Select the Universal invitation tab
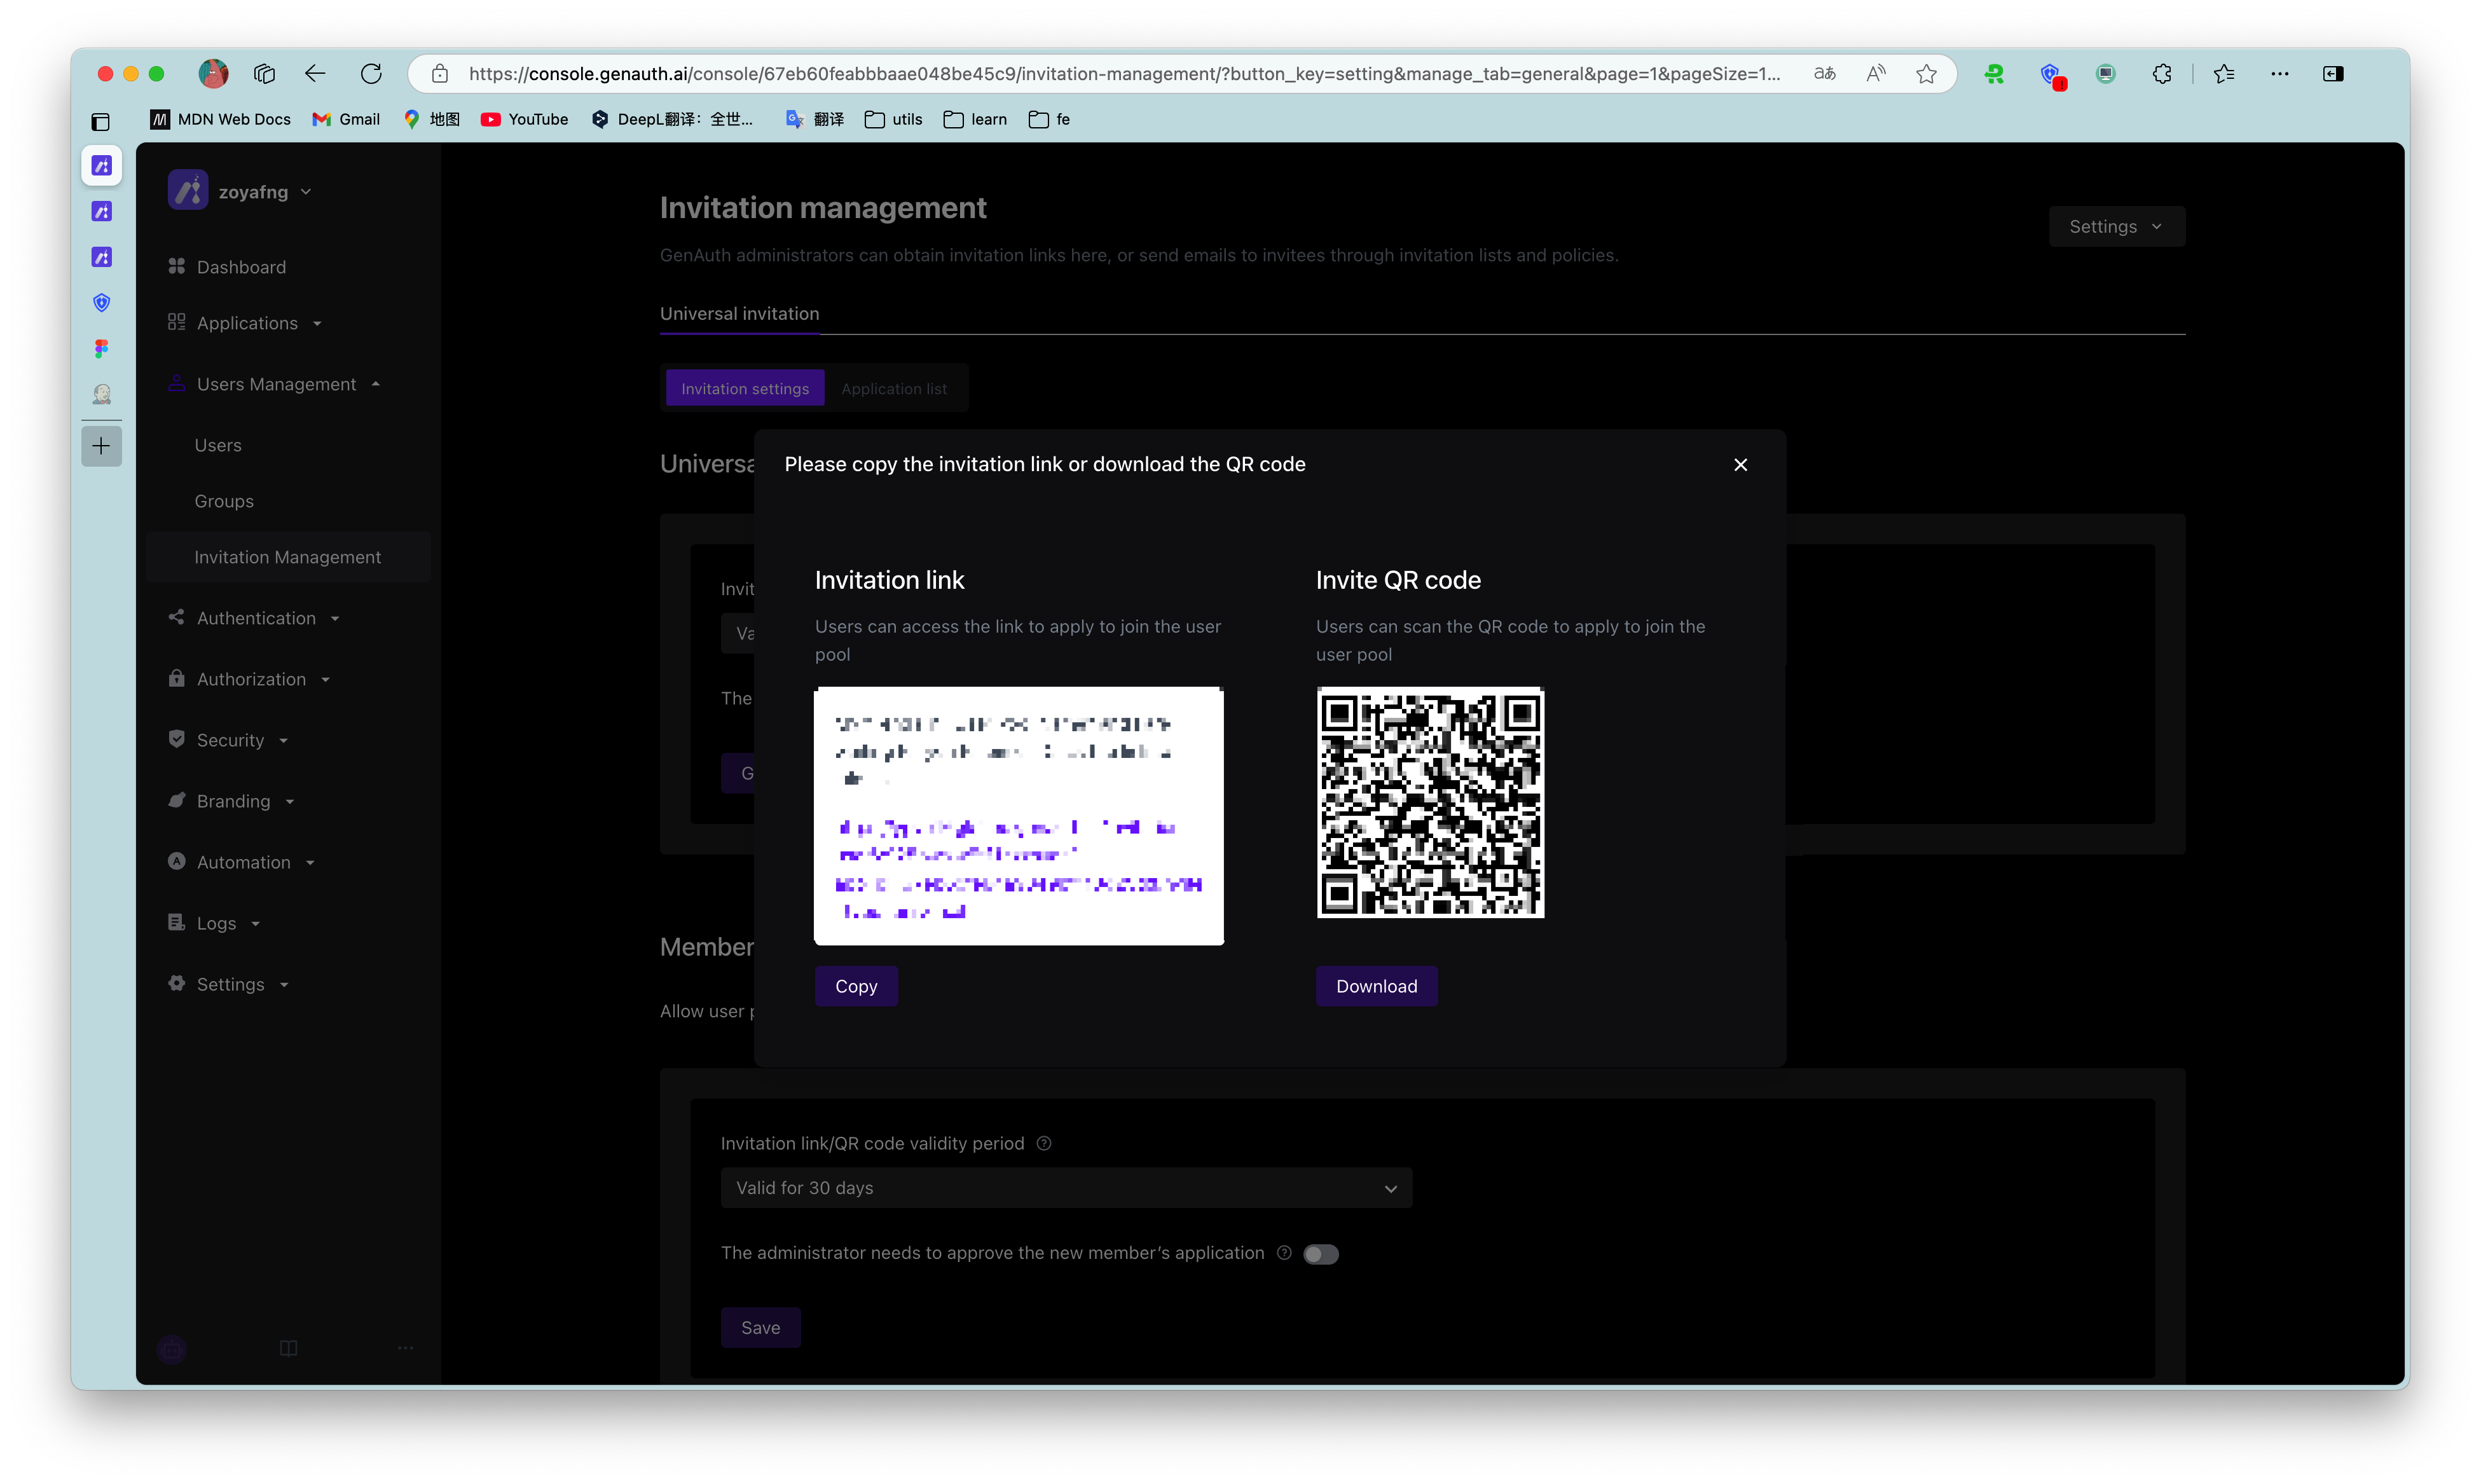 (739, 313)
